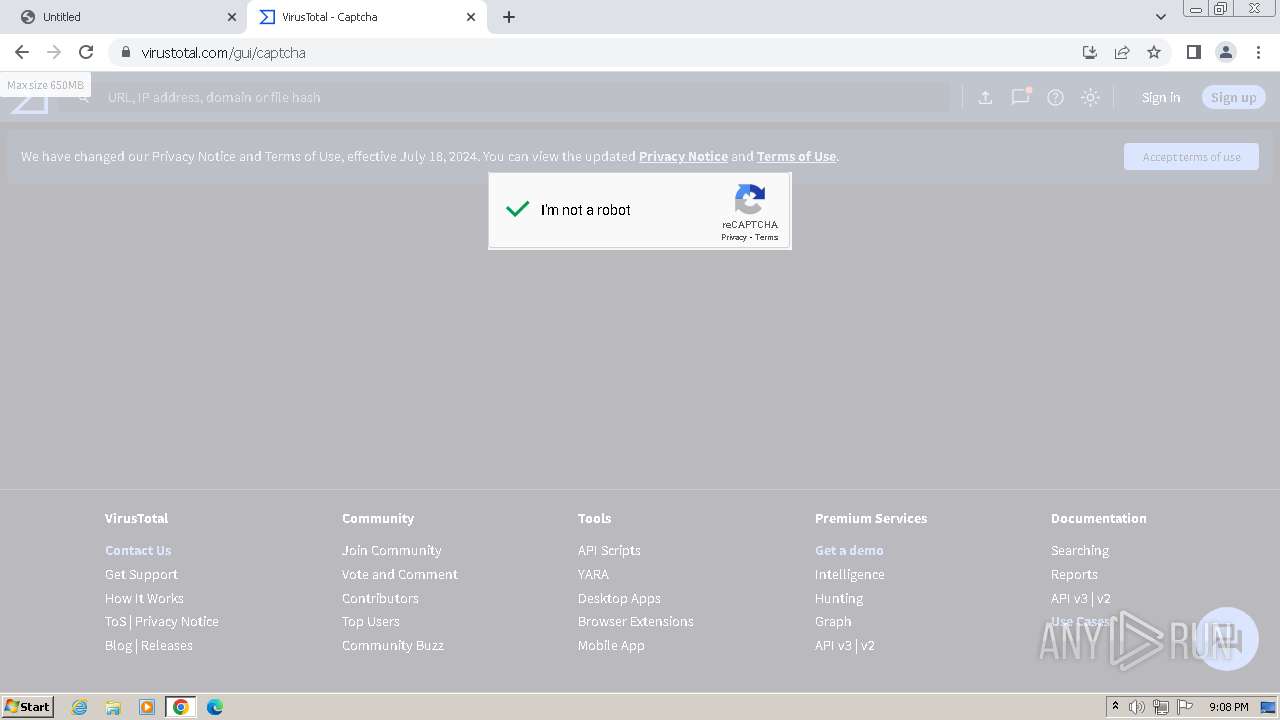Screen dimensions: 1280x720
Task: Open Hunting link
Action: 839,598
